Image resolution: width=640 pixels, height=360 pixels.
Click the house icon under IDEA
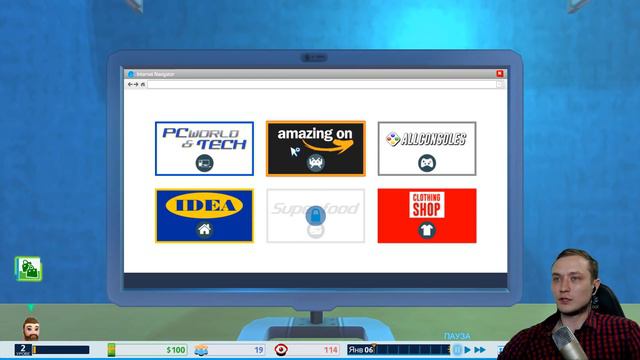coord(204,230)
